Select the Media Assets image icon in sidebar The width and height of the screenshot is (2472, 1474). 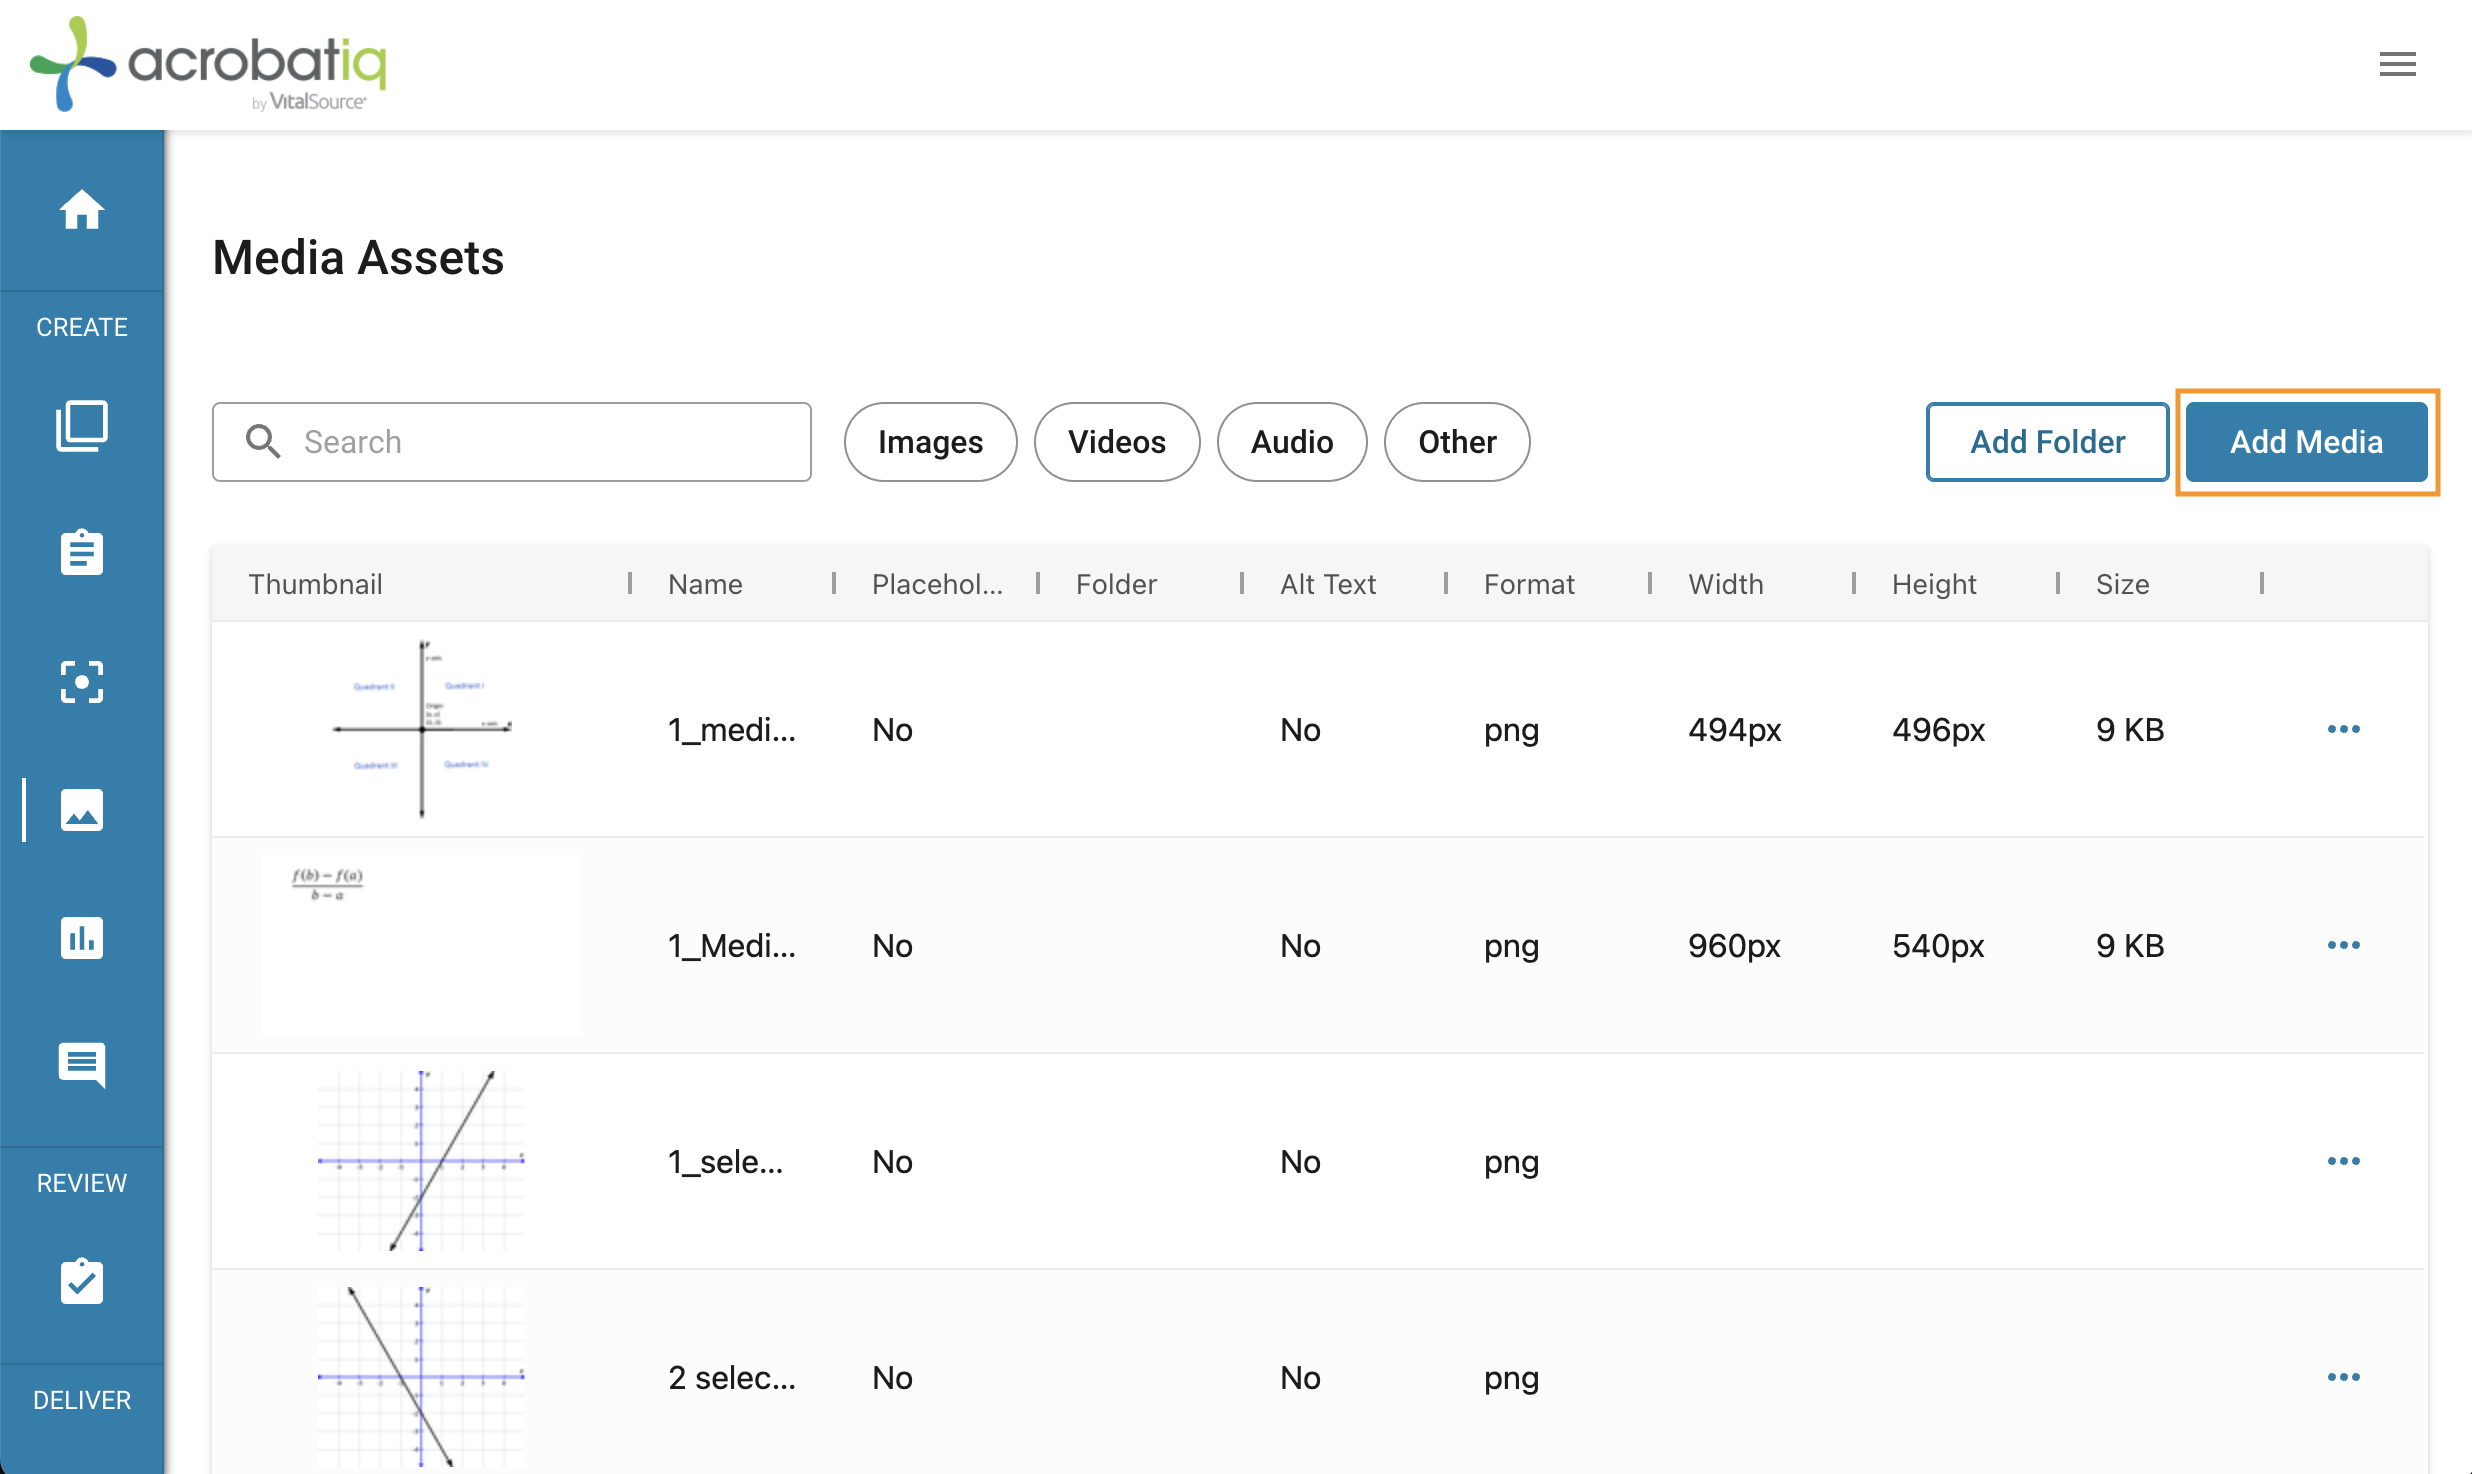tap(82, 810)
